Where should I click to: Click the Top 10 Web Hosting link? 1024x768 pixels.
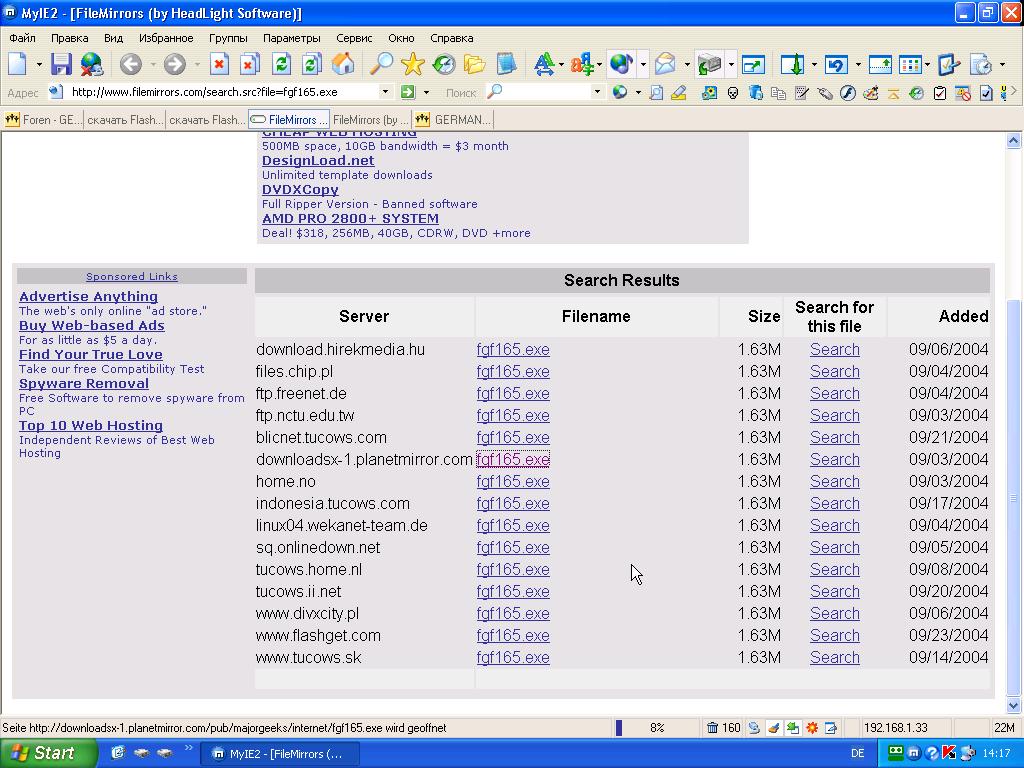click(91, 425)
